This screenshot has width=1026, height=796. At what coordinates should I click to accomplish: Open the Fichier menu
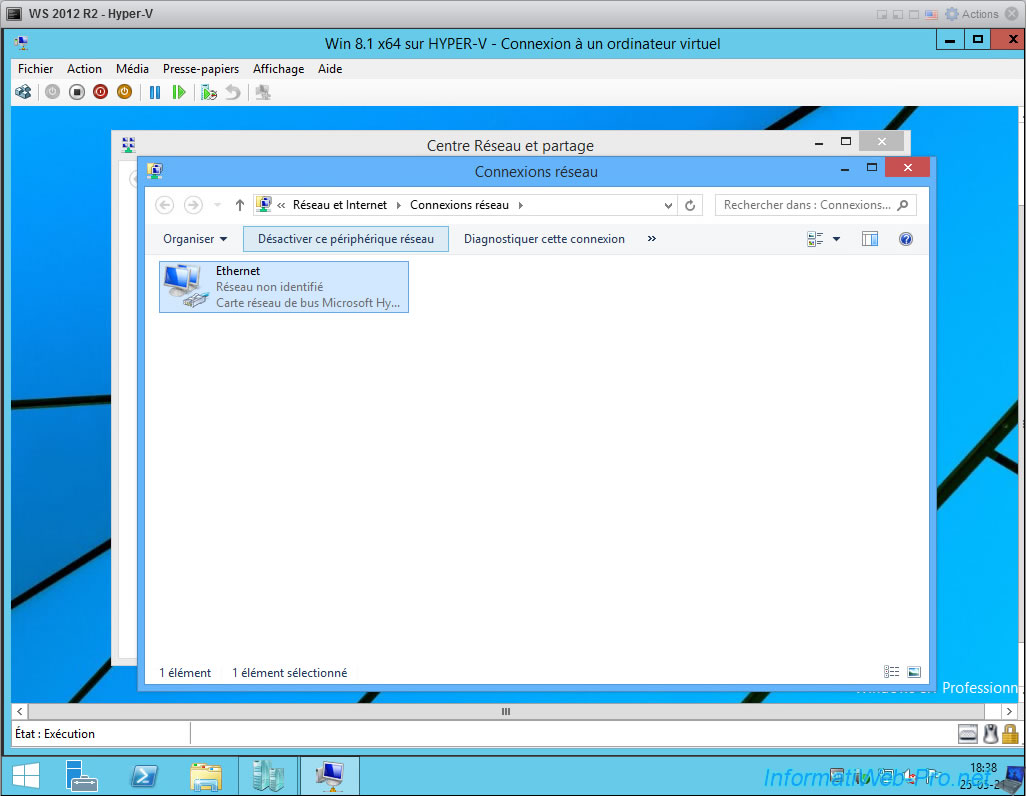[35, 69]
